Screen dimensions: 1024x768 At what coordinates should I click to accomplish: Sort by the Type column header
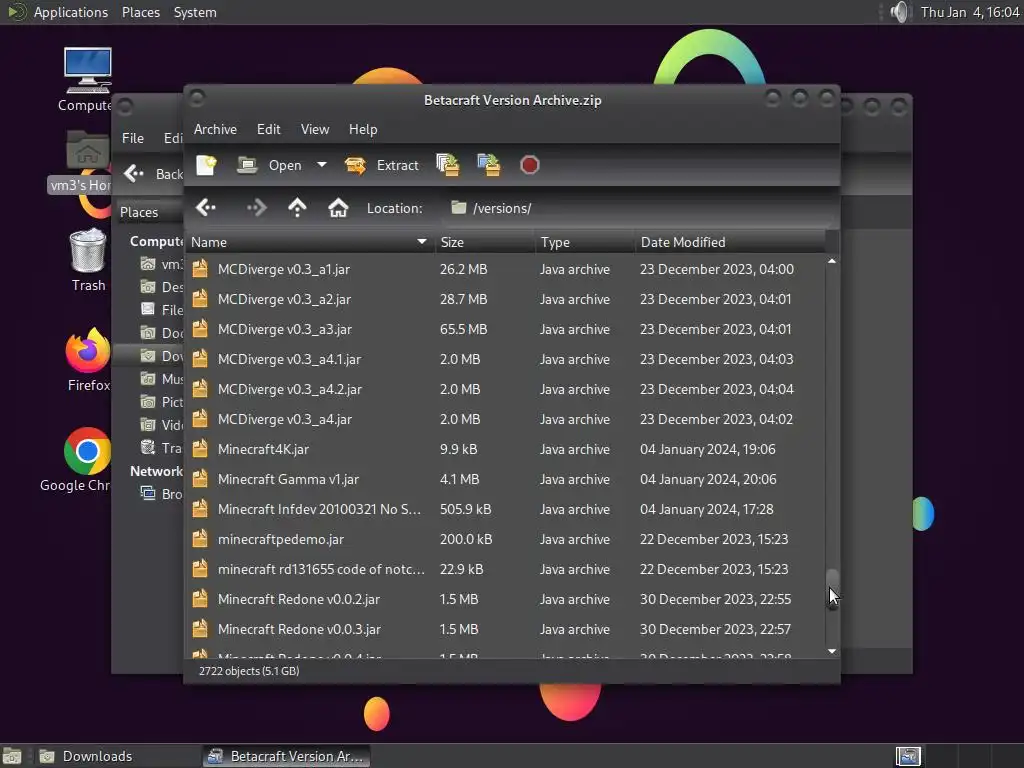[x=584, y=242]
